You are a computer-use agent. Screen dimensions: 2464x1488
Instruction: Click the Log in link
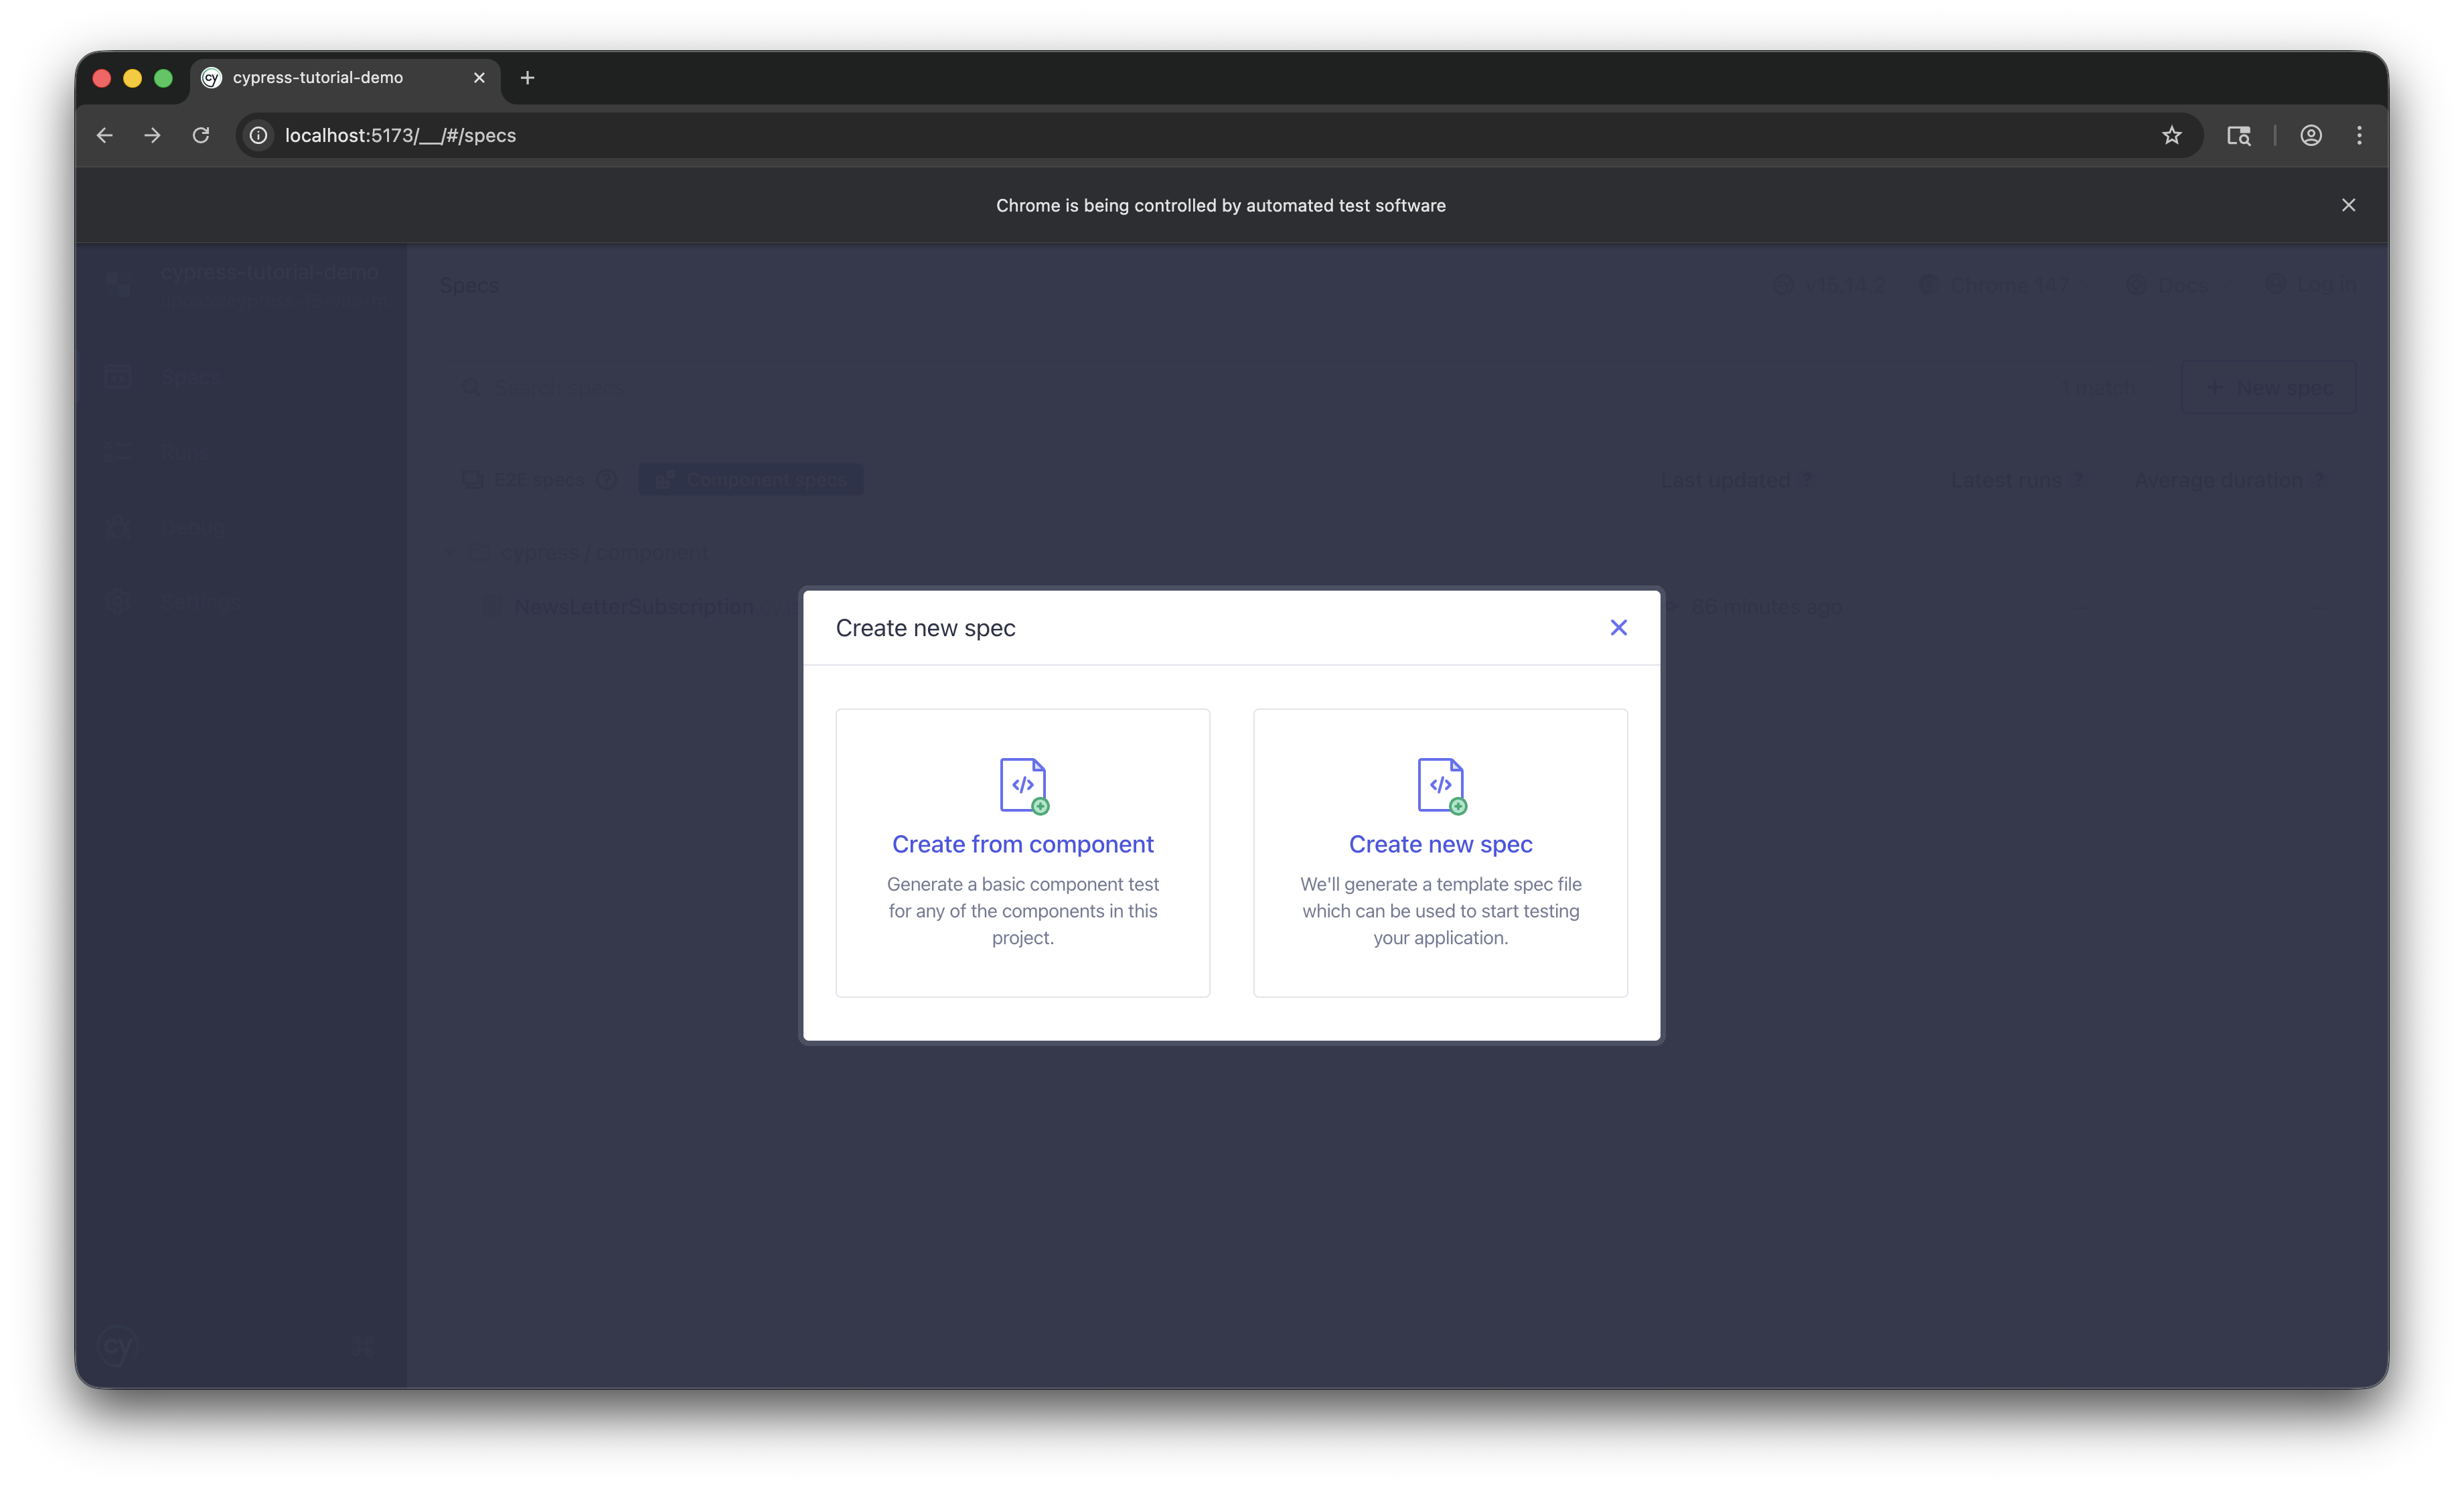coord(2312,285)
